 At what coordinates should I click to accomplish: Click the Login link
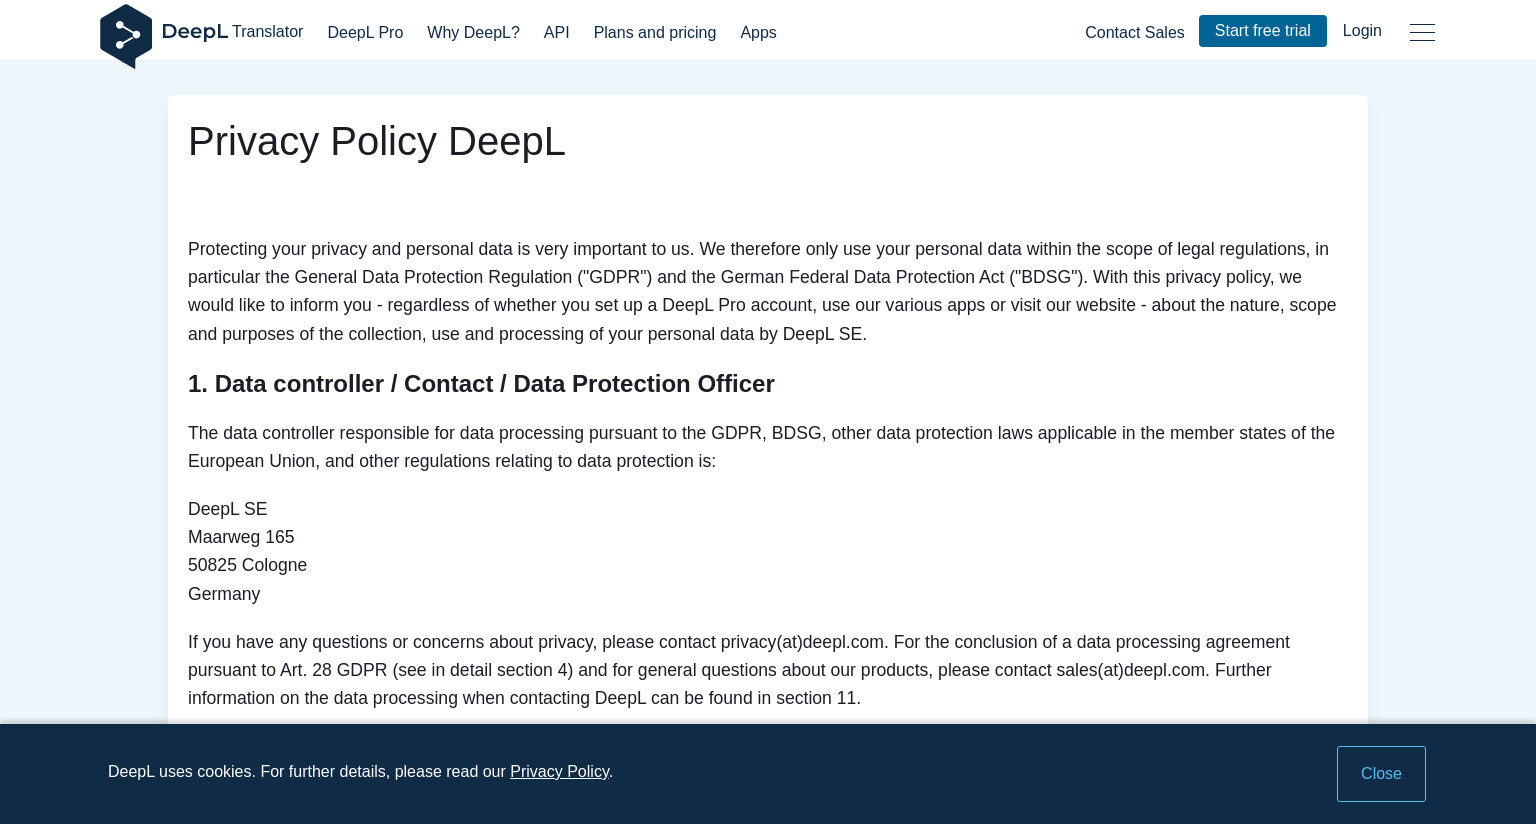tap(1362, 31)
